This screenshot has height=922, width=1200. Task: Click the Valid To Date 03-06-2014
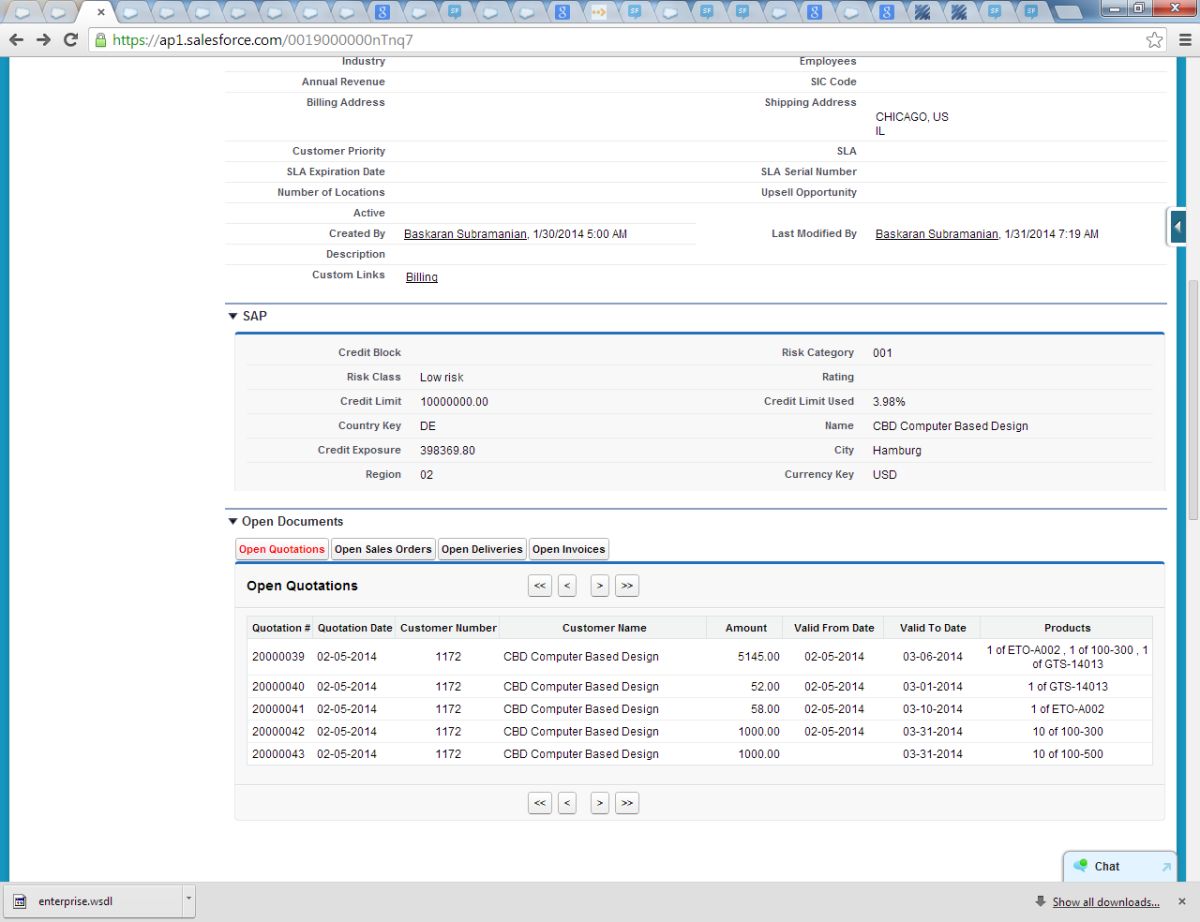933,657
